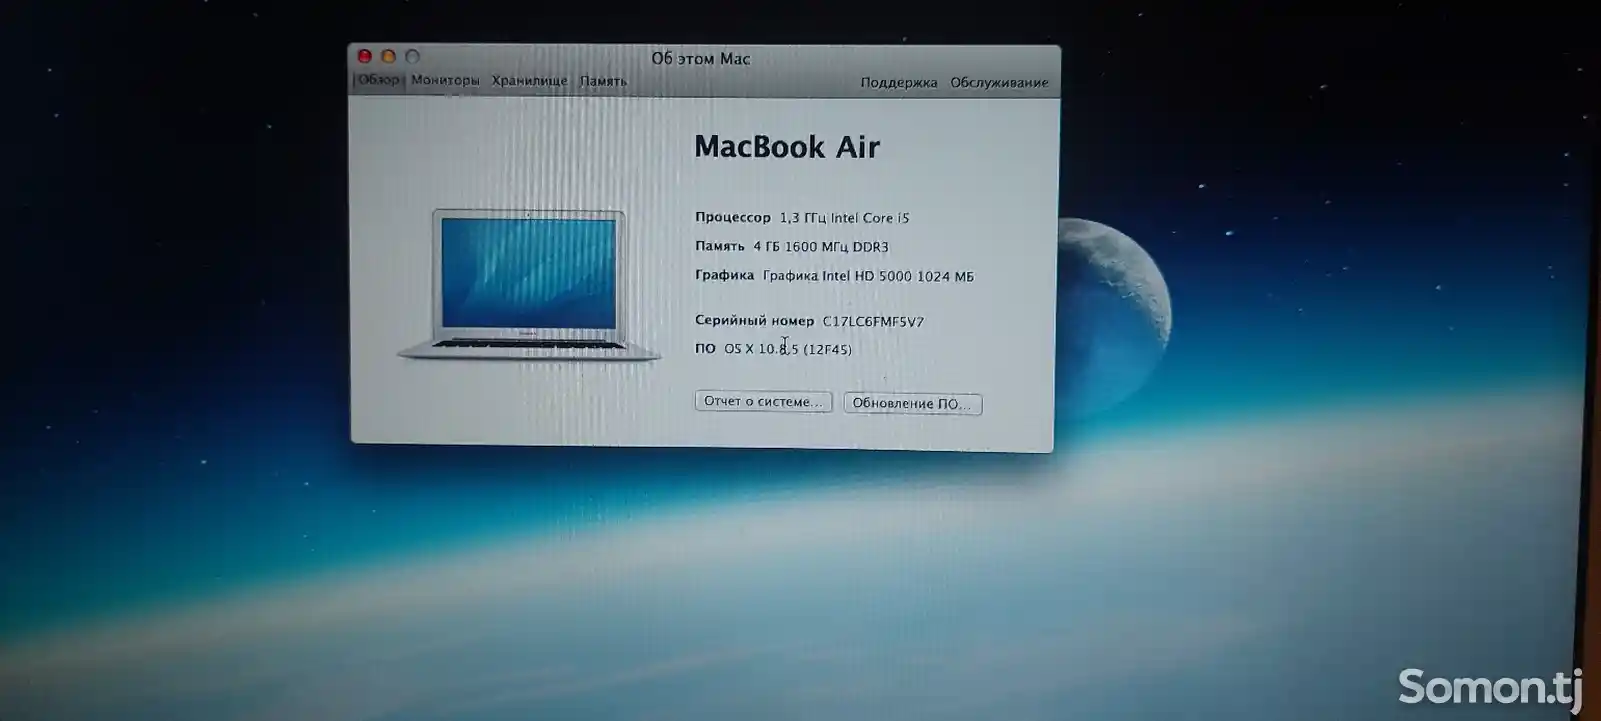This screenshot has height=721, width=1601.
Task: Open the Память tab
Action: coord(603,81)
